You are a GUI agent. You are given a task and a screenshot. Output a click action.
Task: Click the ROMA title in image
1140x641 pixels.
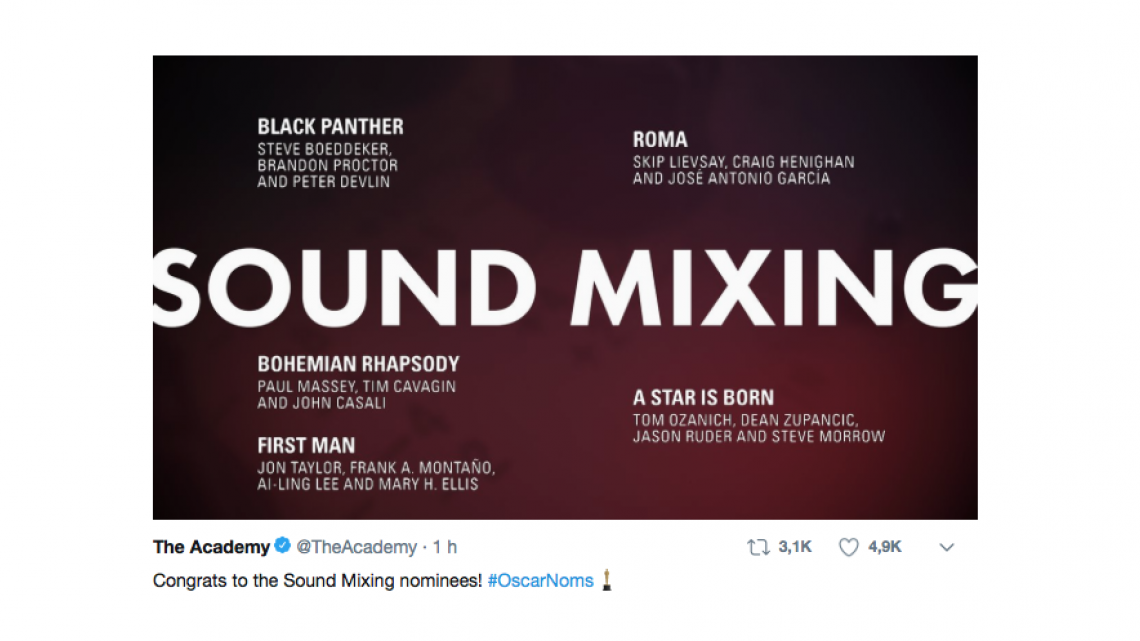tap(660, 140)
